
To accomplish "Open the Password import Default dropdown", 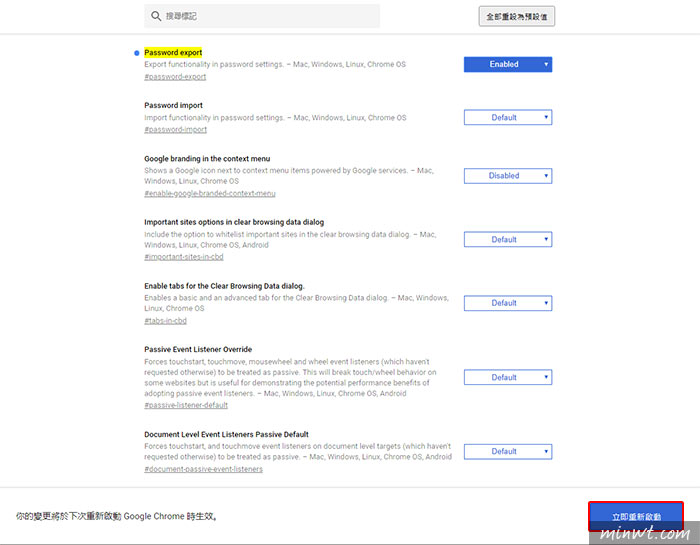I will (x=508, y=117).
